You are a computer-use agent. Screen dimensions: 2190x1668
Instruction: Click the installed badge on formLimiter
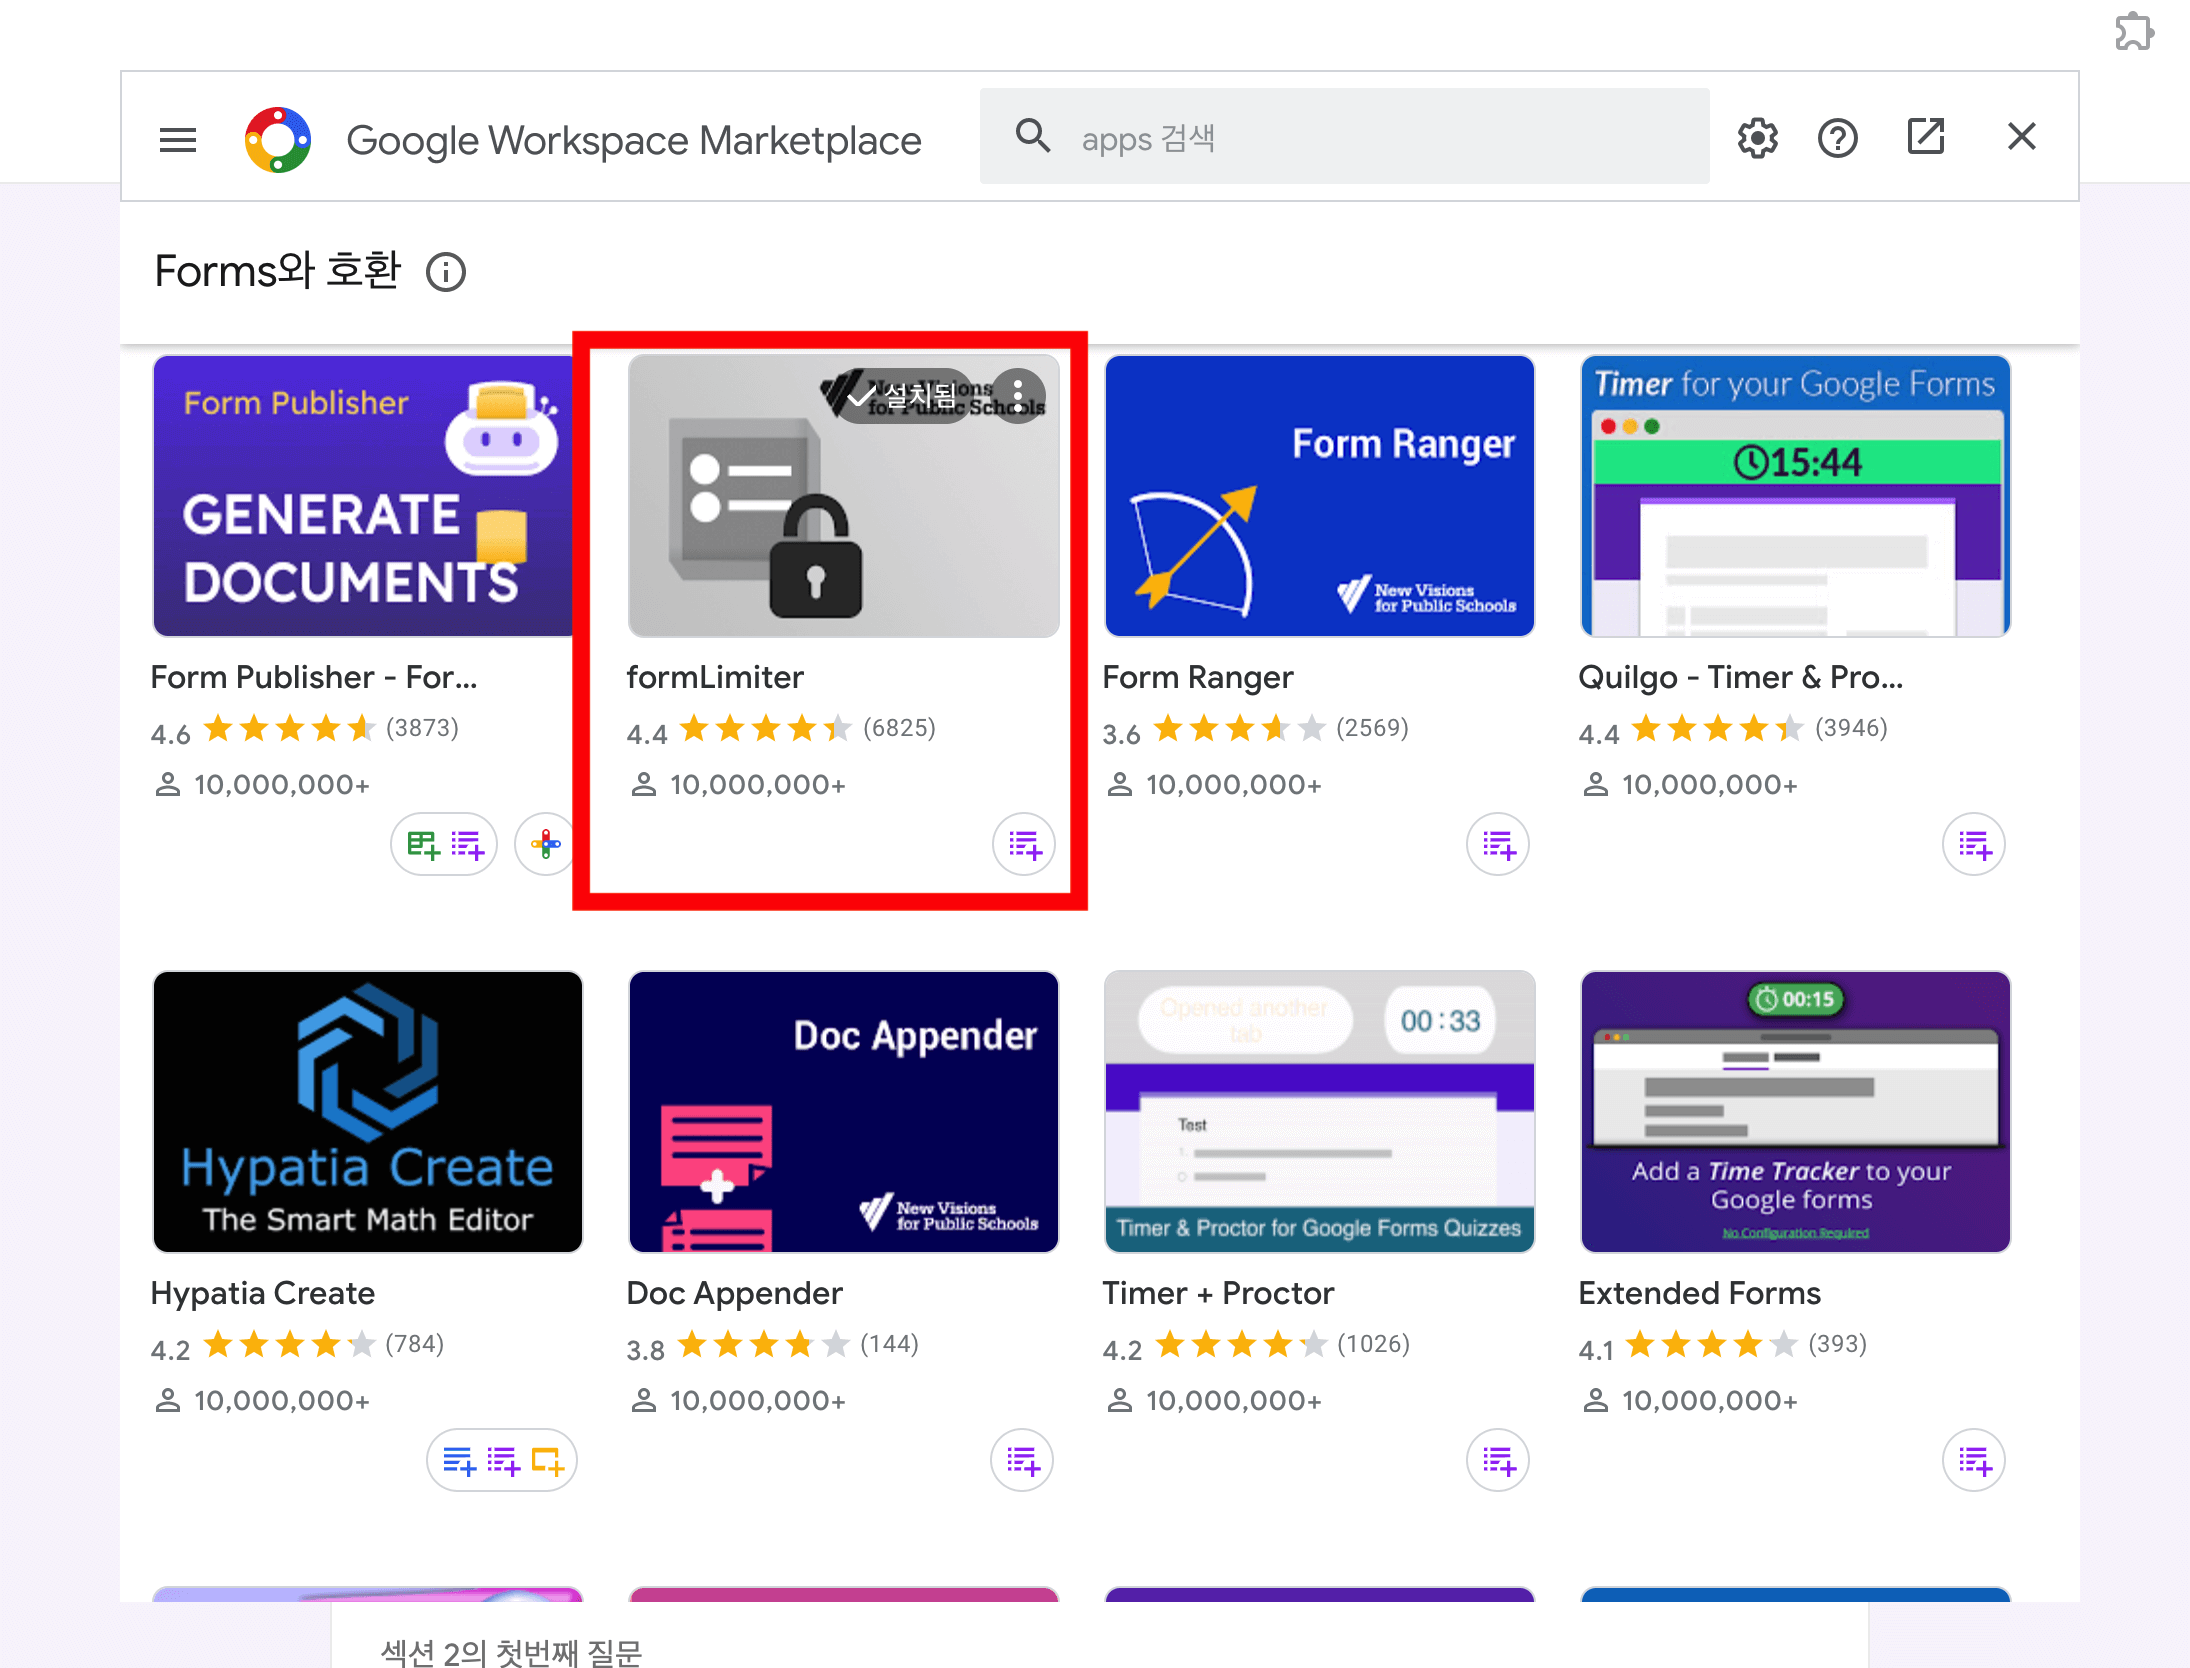pyautogui.click(x=903, y=396)
